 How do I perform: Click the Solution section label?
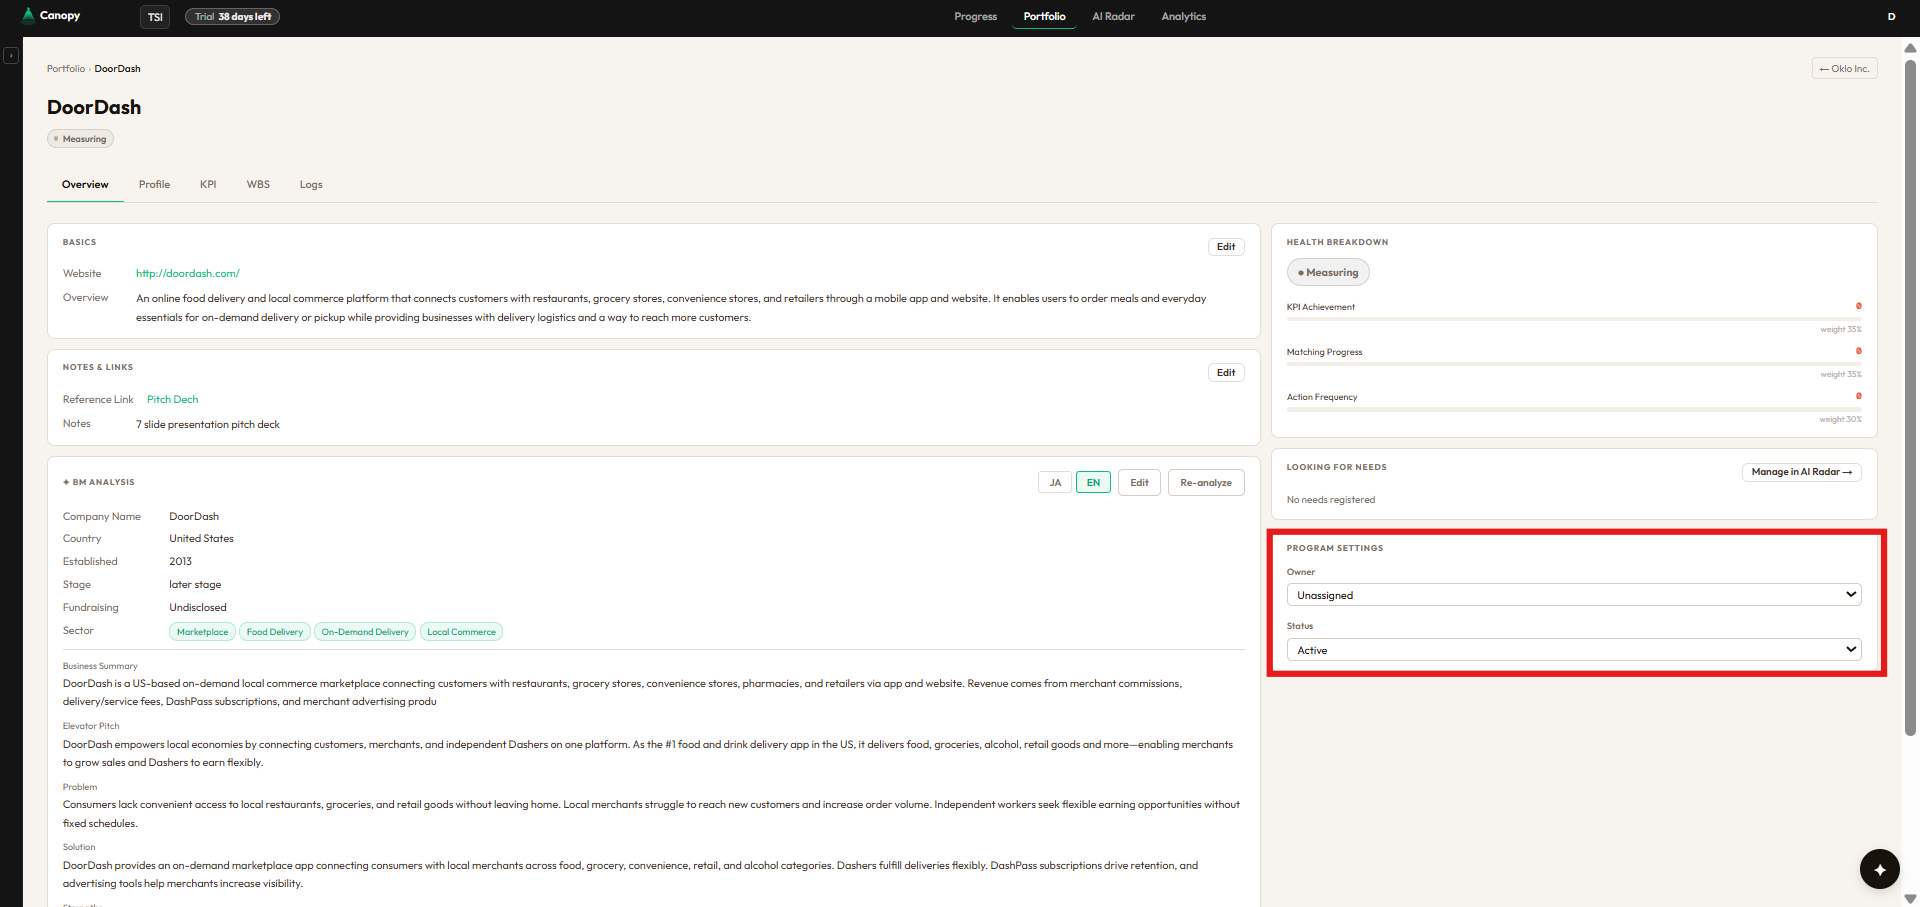point(79,847)
